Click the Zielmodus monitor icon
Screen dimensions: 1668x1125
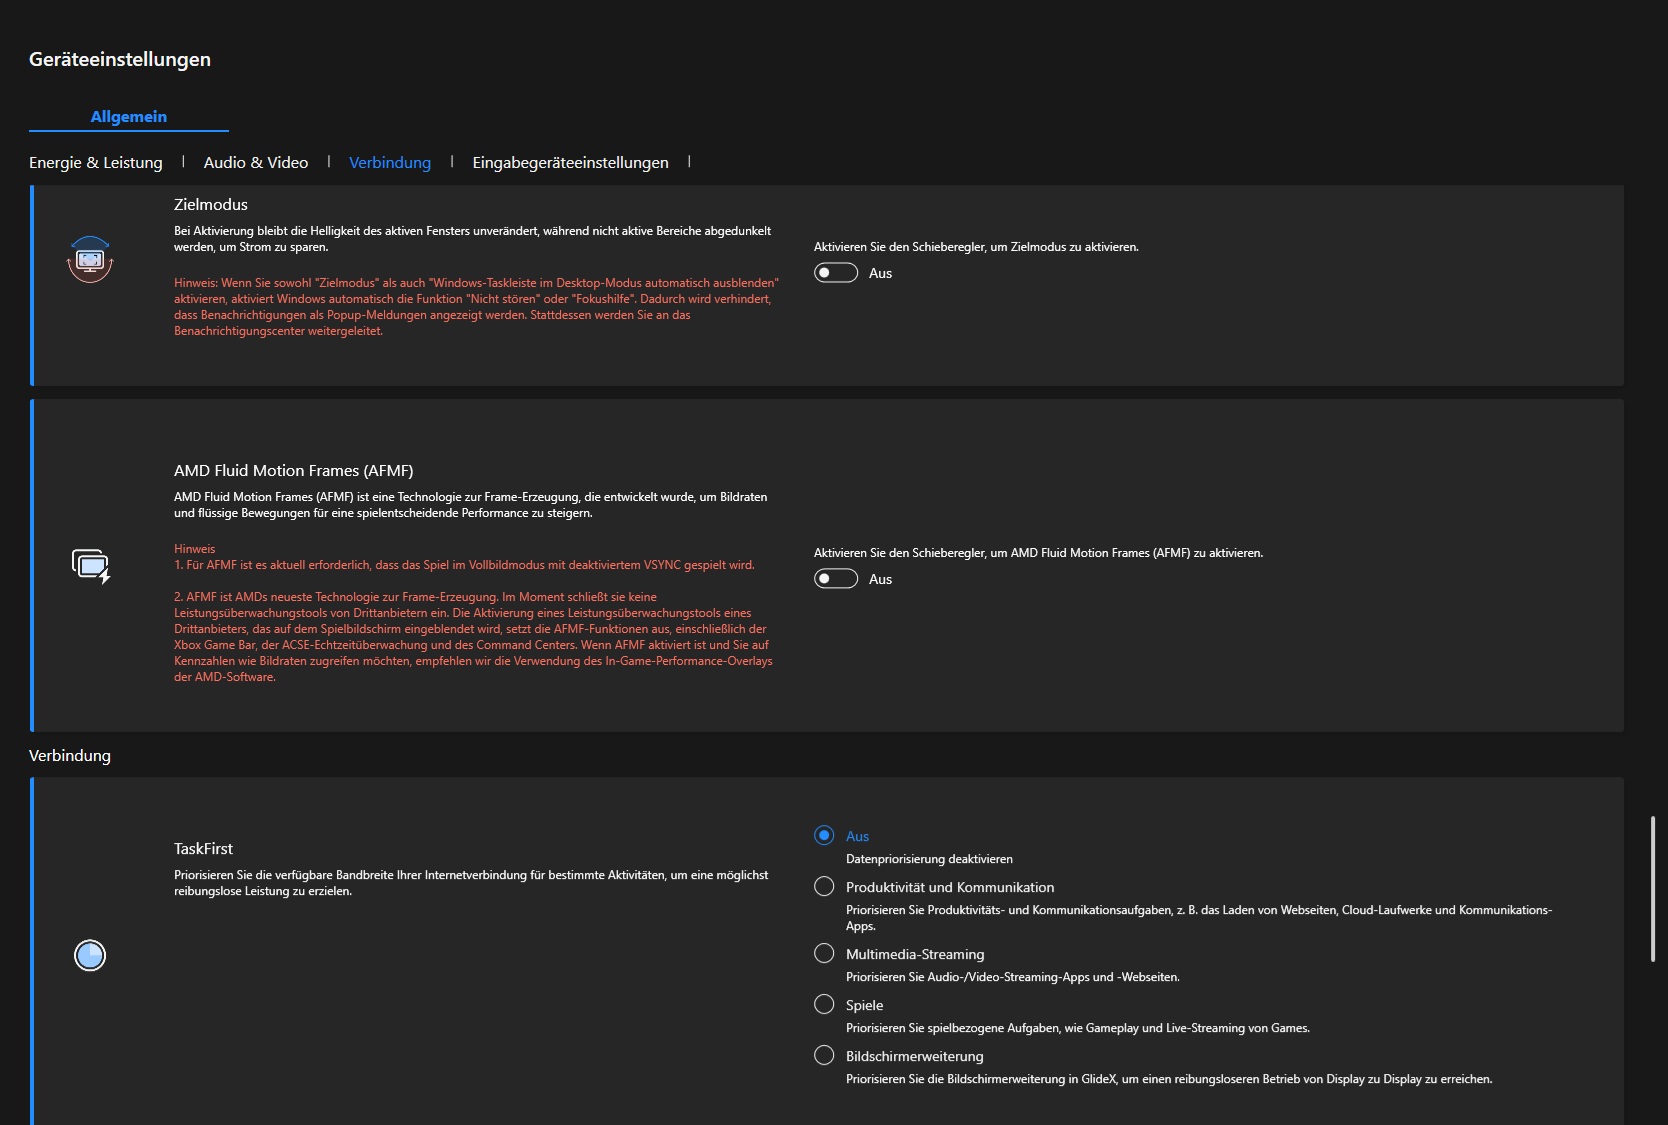[x=90, y=260]
